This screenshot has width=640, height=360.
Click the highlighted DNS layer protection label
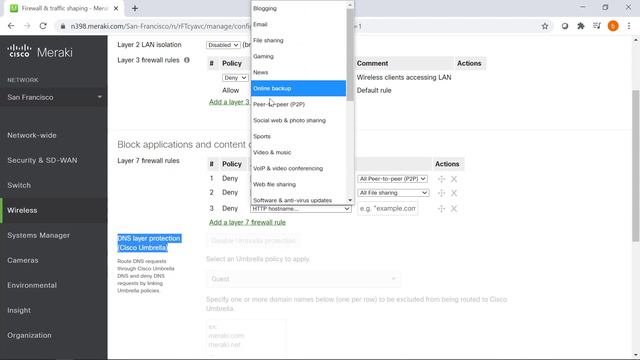pos(149,243)
